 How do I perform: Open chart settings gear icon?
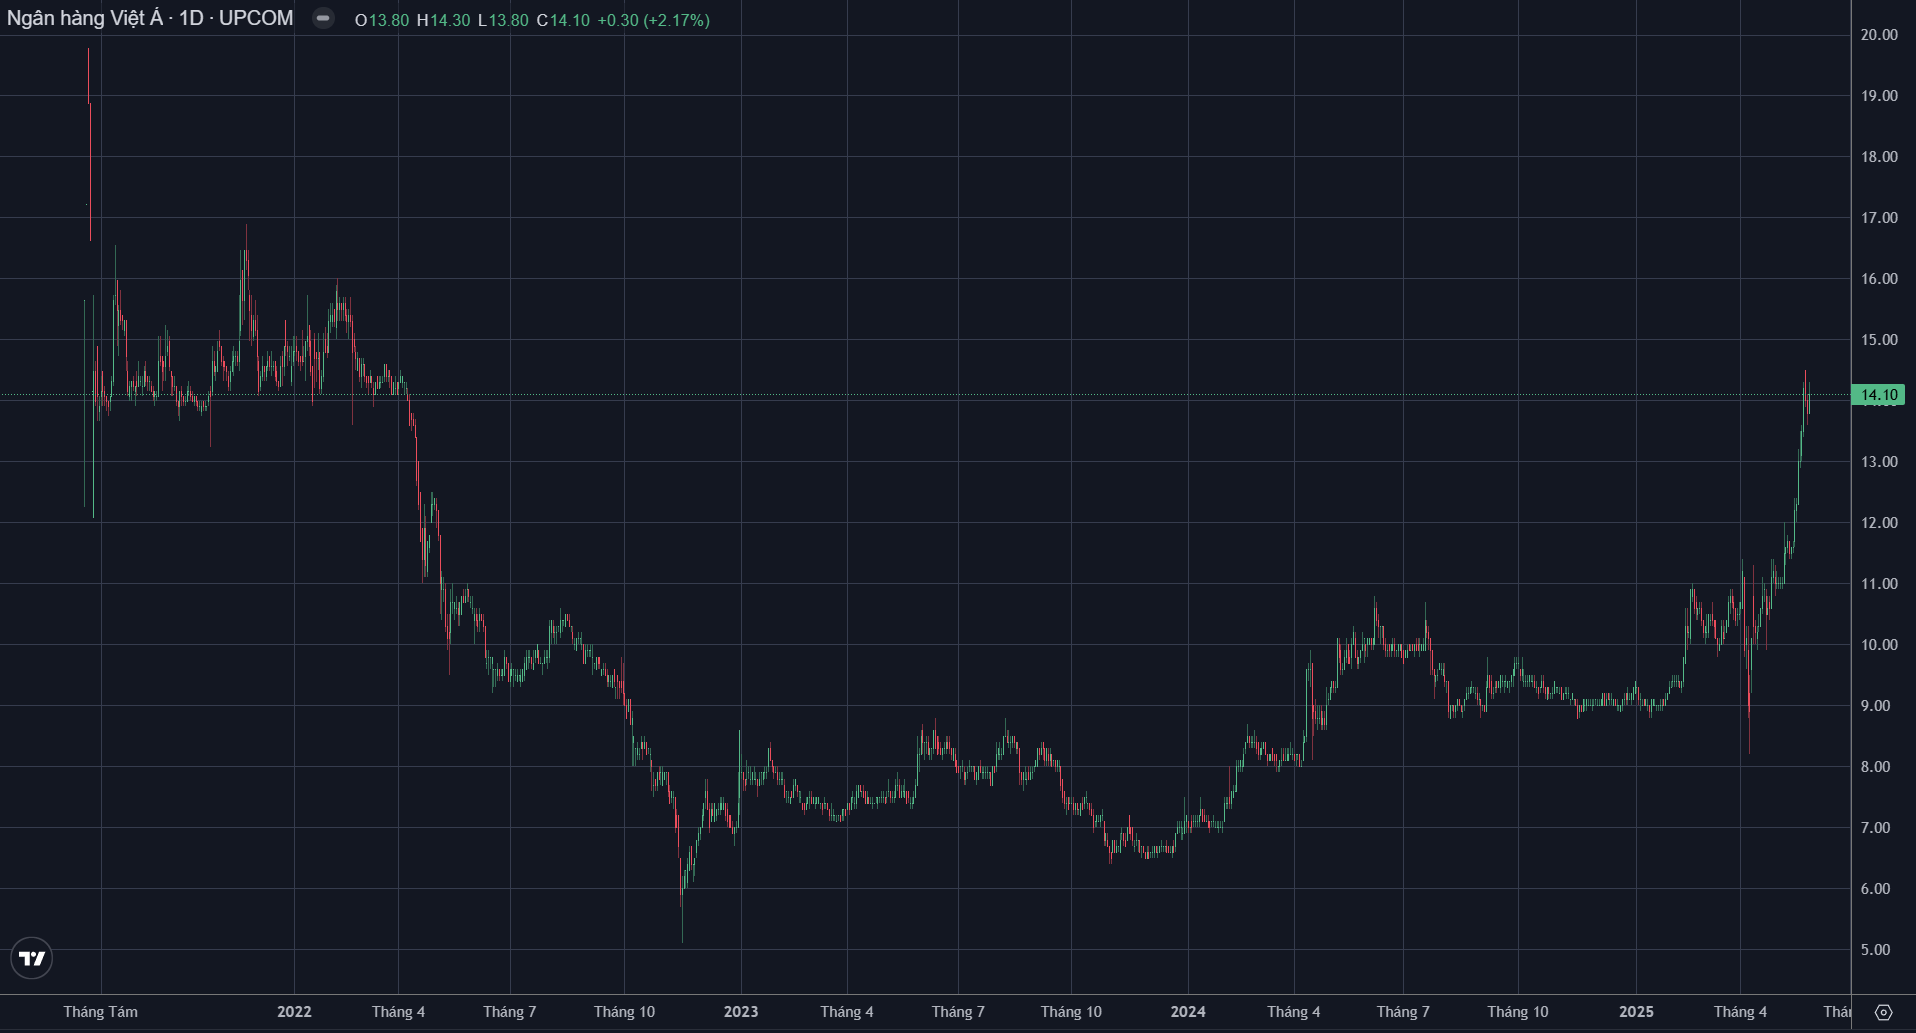point(1883,1012)
